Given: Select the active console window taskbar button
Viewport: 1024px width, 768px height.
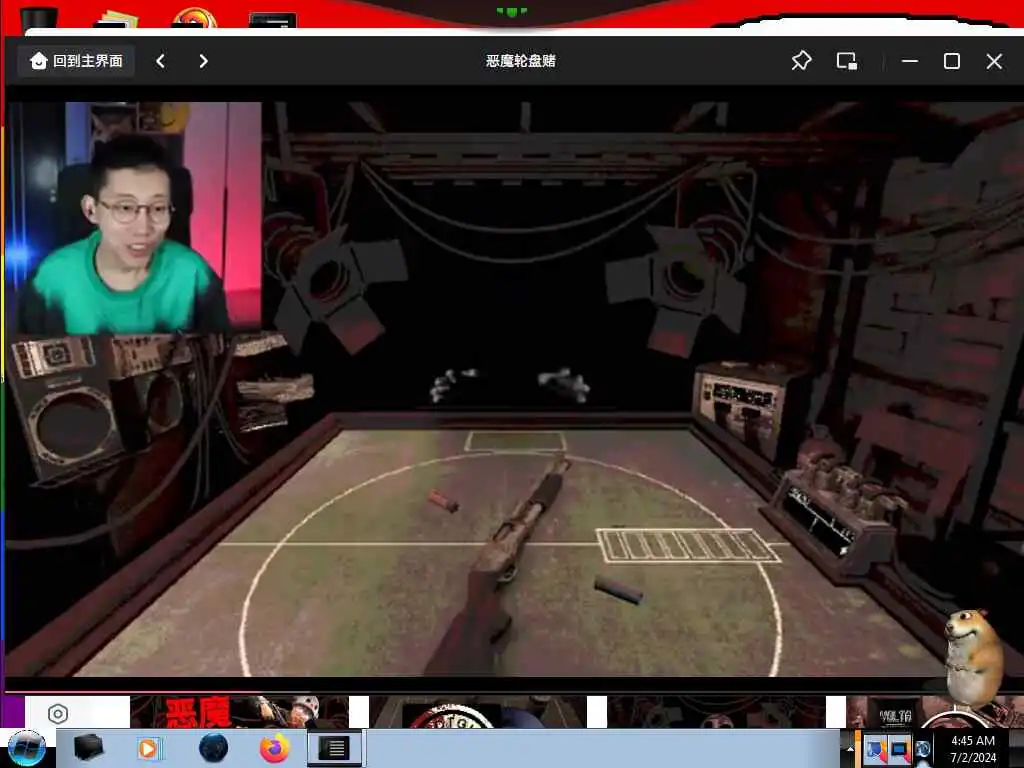Looking at the screenshot, I should pos(334,748).
